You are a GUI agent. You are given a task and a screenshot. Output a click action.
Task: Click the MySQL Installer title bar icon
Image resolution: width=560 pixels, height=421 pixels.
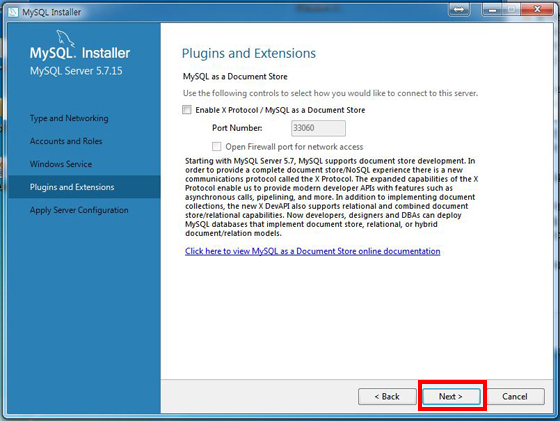[x=13, y=12]
